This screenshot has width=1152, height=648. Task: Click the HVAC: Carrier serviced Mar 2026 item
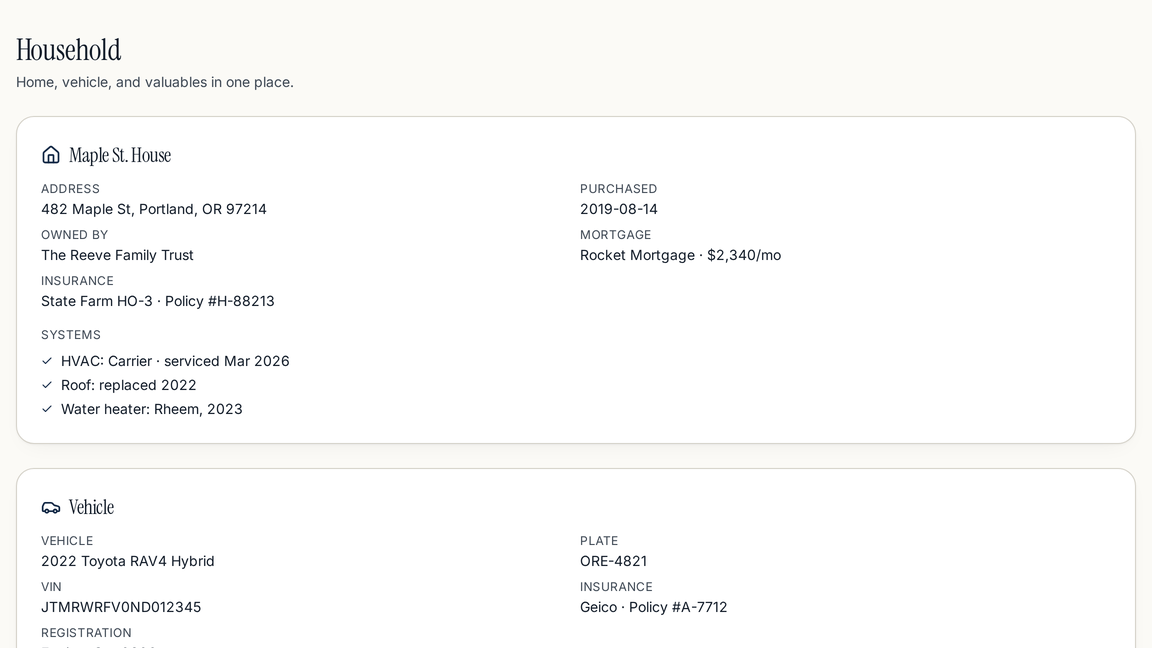coord(175,361)
